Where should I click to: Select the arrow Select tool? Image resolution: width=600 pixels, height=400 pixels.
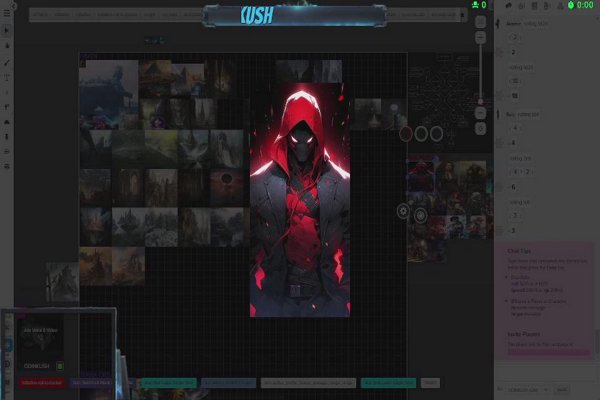7,30
